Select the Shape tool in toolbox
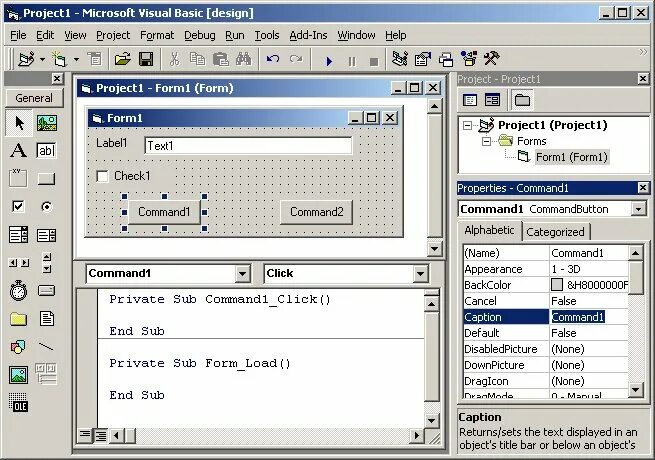Image resolution: width=655 pixels, height=460 pixels. coord(18,346)
